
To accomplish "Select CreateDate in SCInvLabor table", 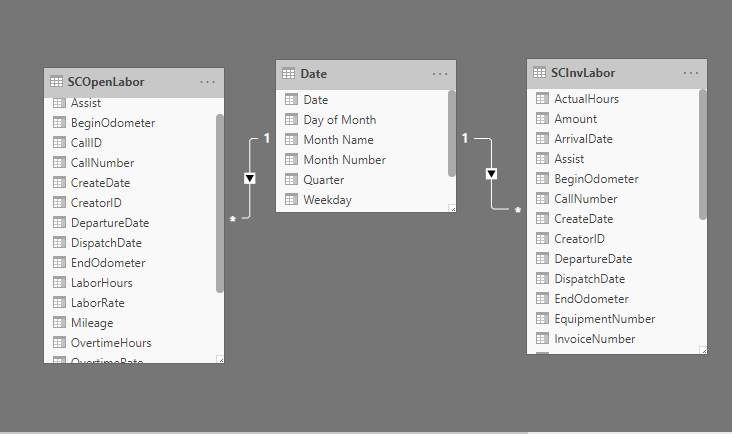I will 584,219.
